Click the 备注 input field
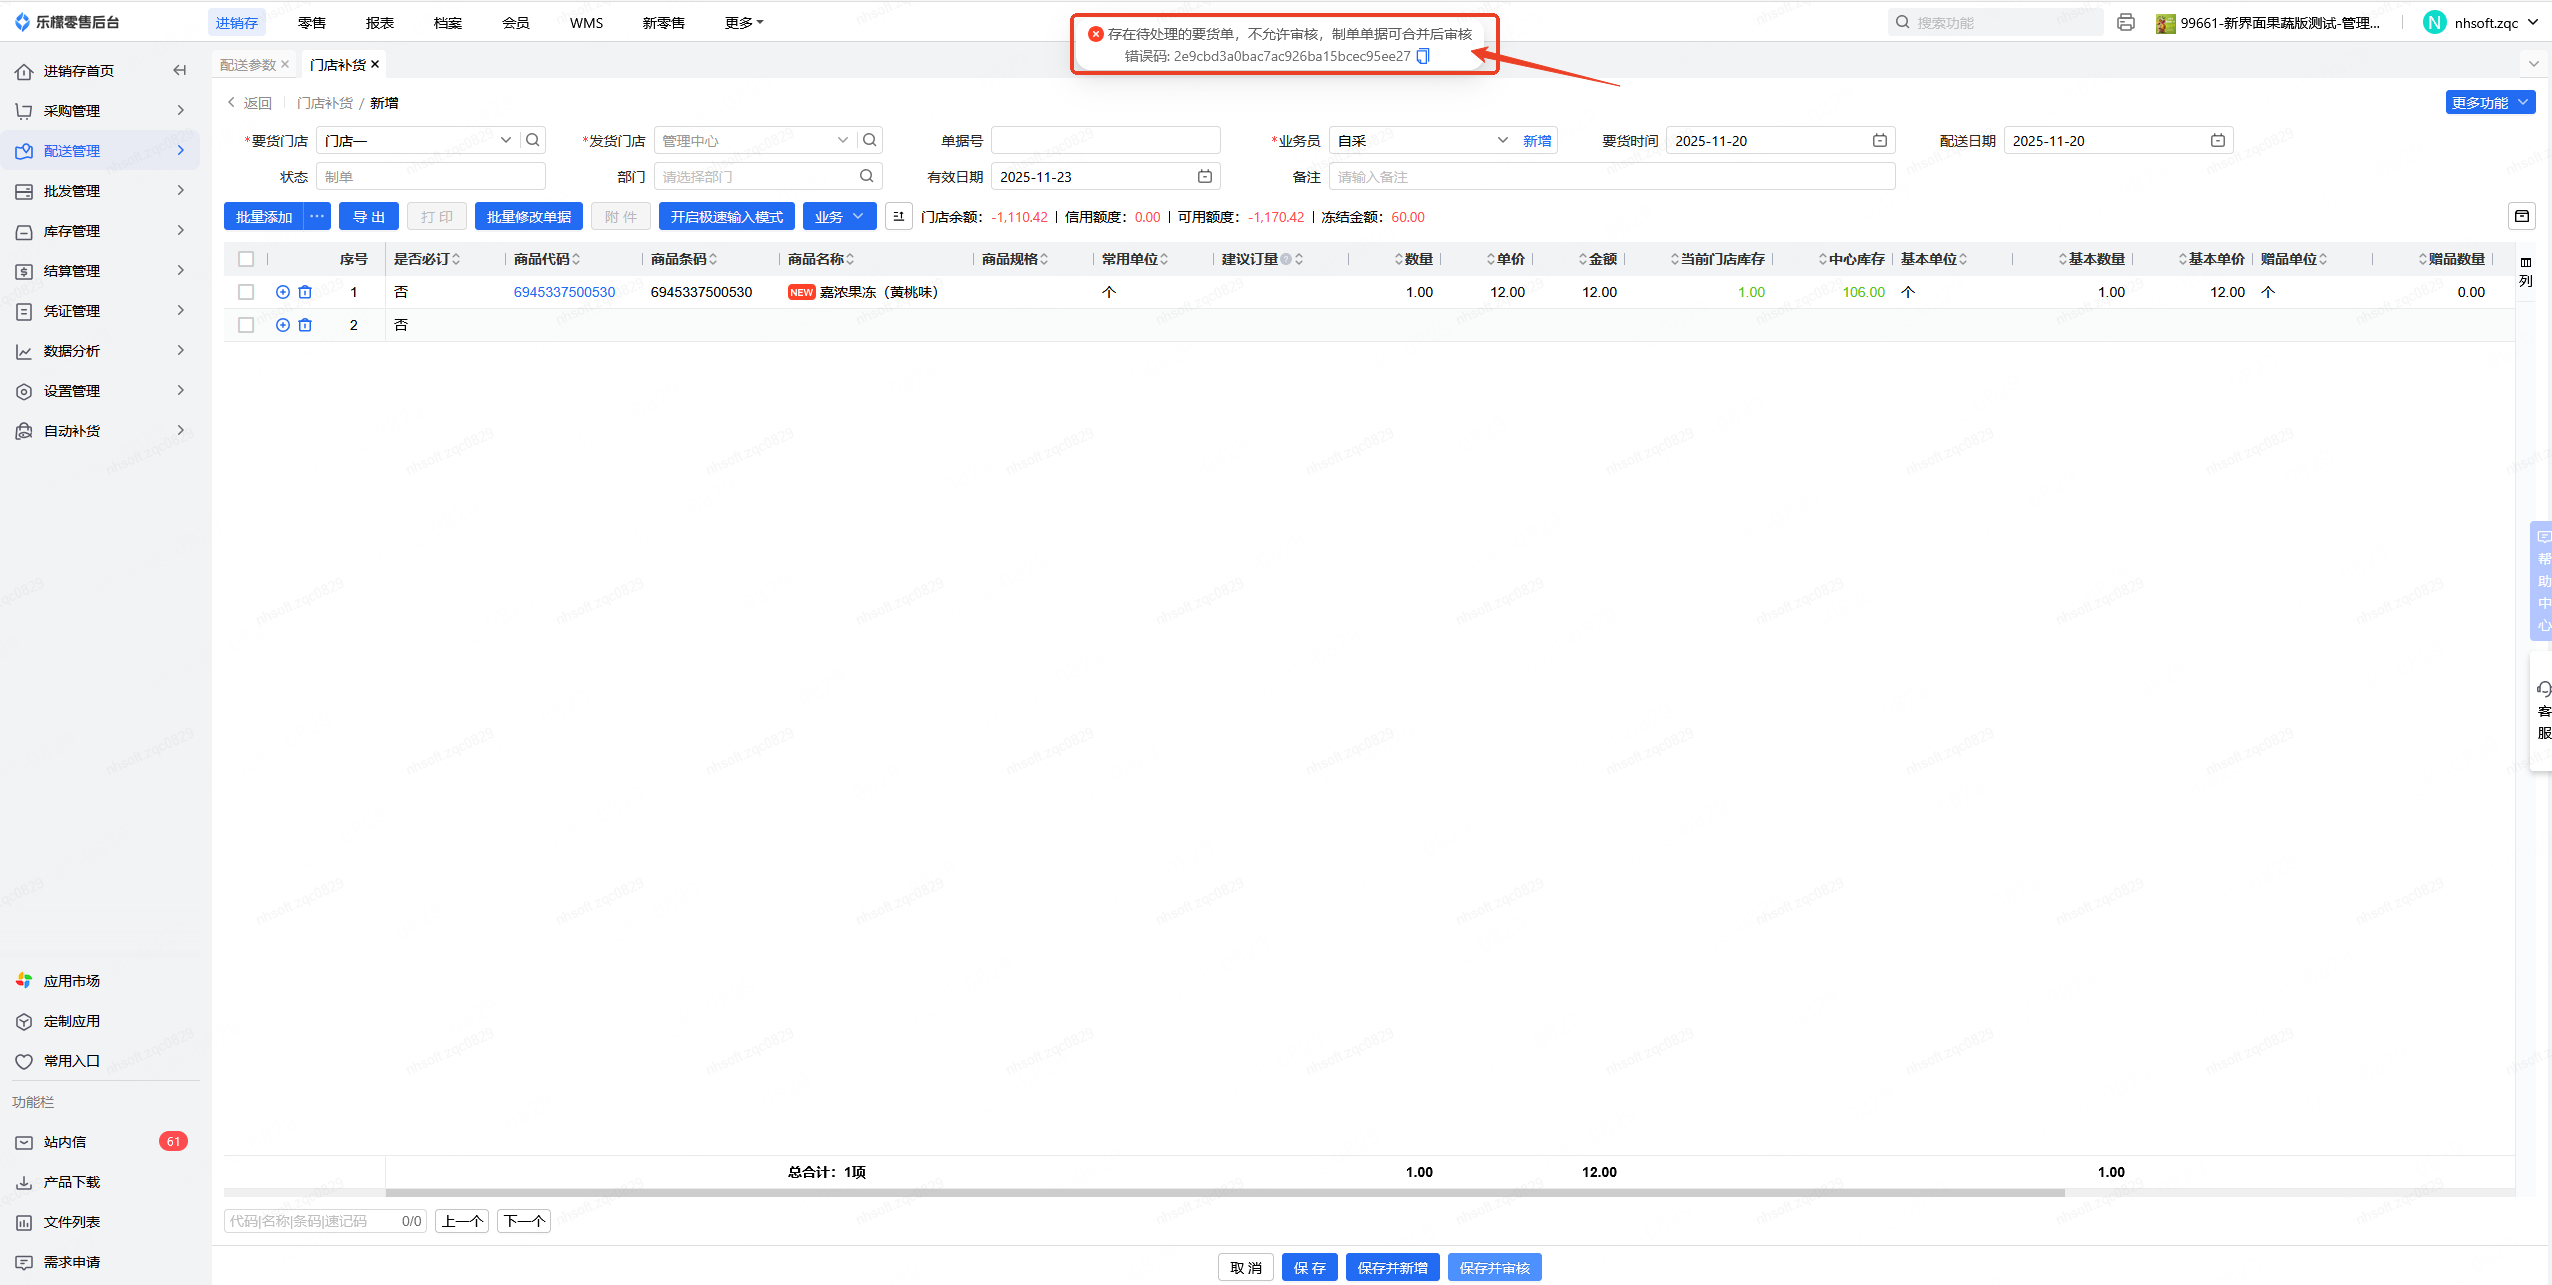Screen dimensions: 2552x1285 1610,176
